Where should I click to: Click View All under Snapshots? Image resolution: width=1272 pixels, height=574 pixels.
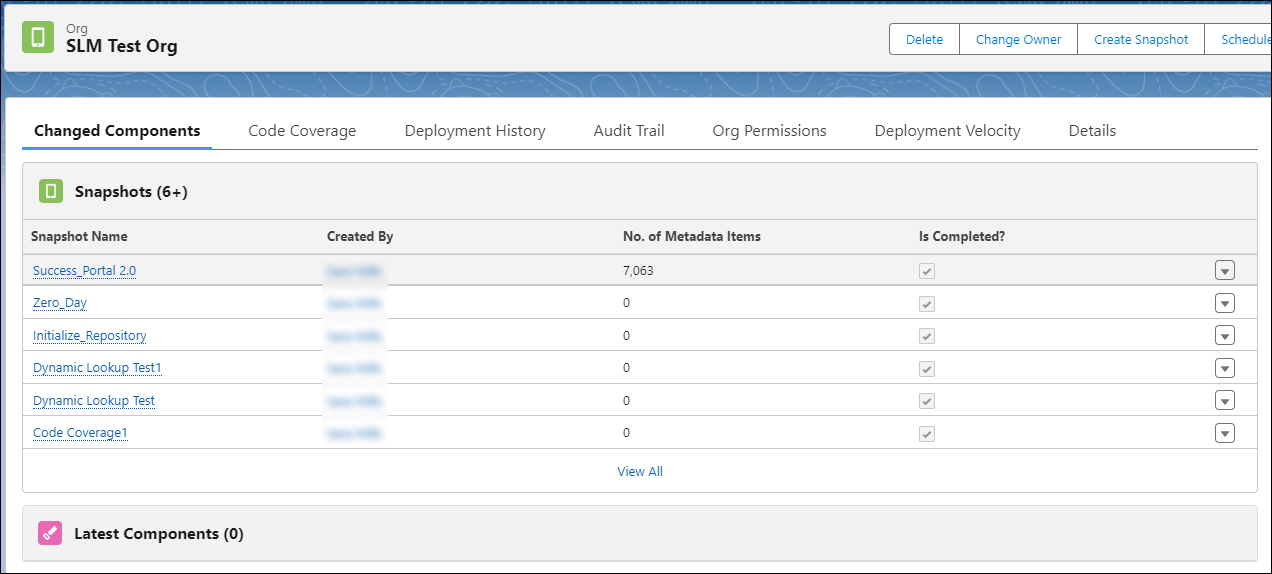point(640,472)
